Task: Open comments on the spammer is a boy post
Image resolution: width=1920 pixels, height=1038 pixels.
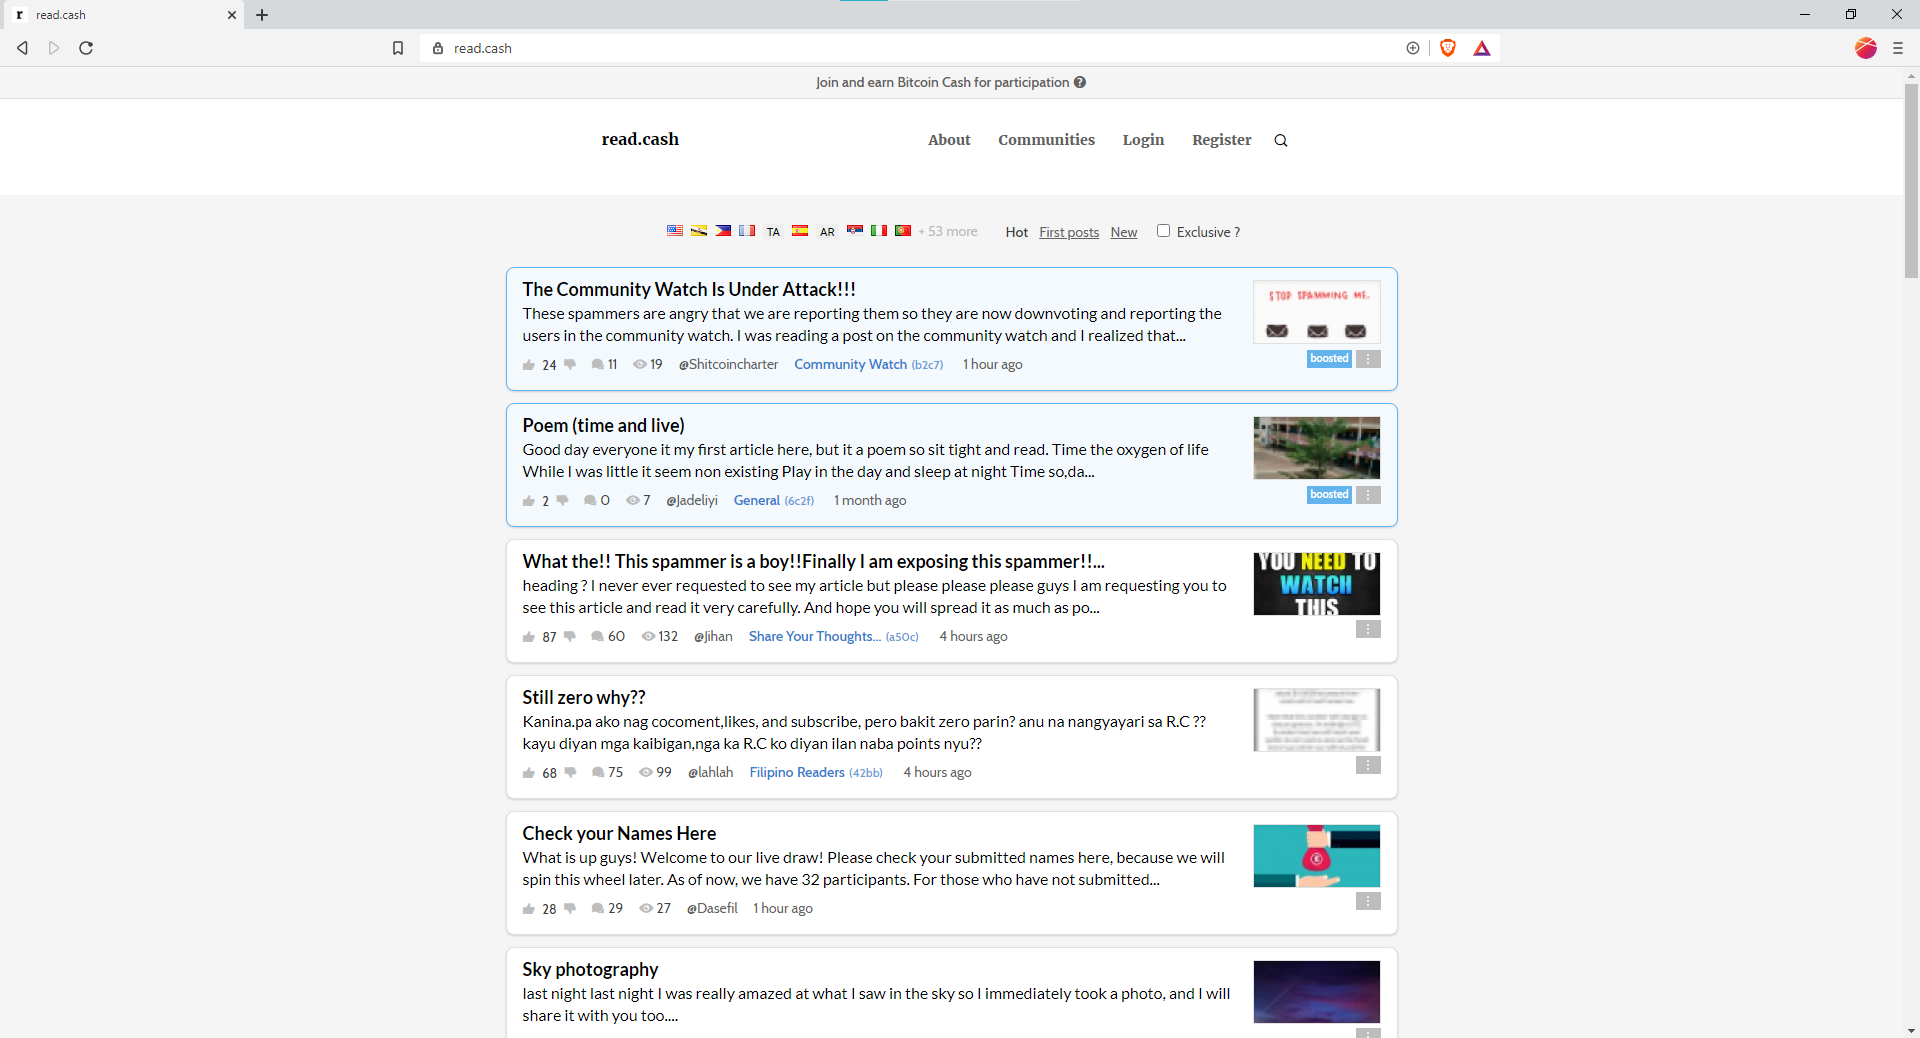Action: [x=608, y=637]
